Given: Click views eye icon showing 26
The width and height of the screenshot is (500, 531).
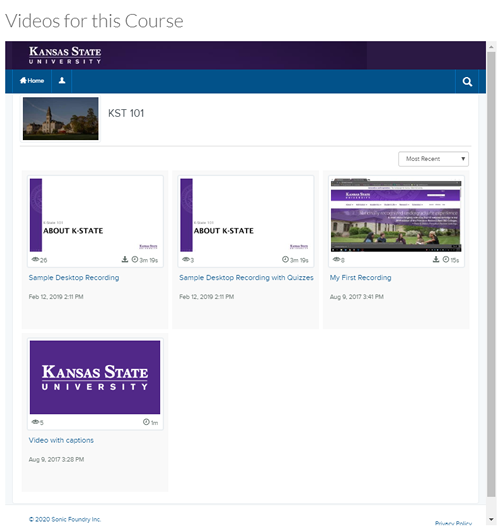Looking at the screenshot, I should [x=35, y=259].
